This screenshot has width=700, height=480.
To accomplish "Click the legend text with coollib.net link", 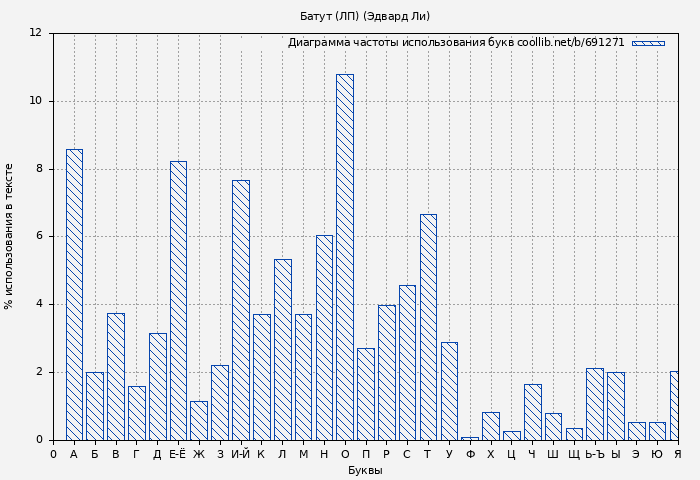I will tap(455, 43).
